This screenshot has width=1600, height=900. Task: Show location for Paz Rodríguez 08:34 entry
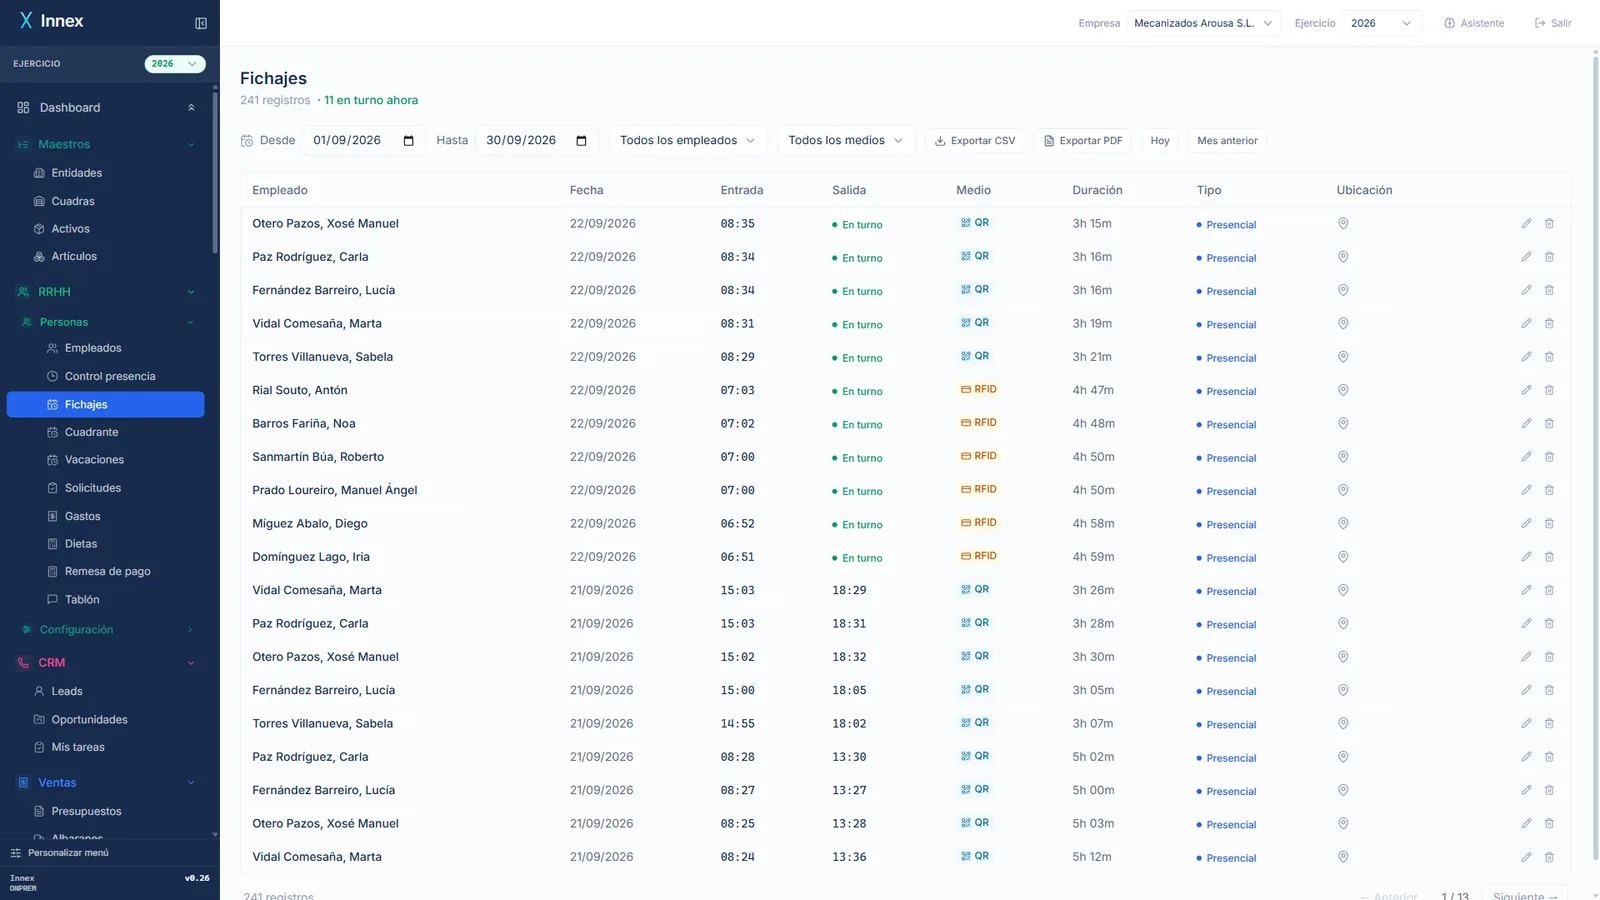click(1343, 257)
